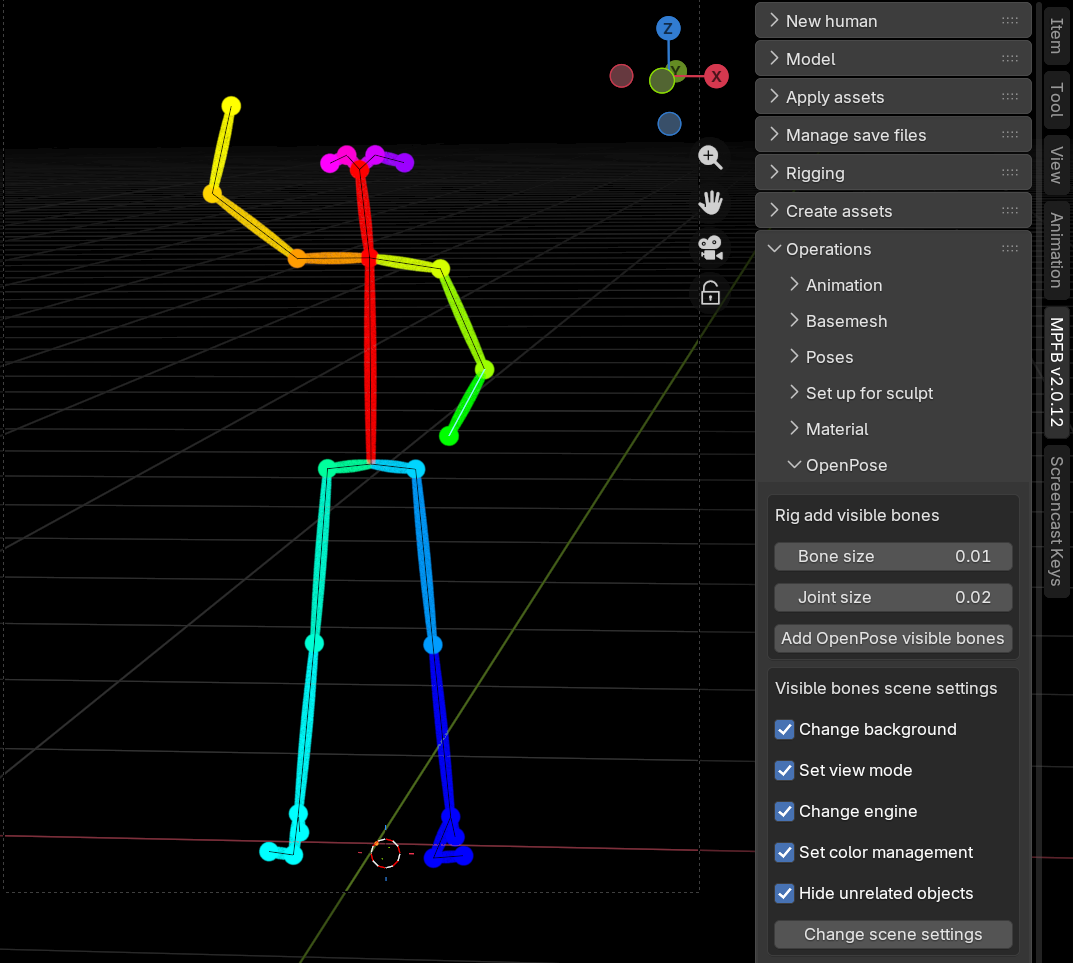Disable the Set view mode checkbox

[785, 771]
